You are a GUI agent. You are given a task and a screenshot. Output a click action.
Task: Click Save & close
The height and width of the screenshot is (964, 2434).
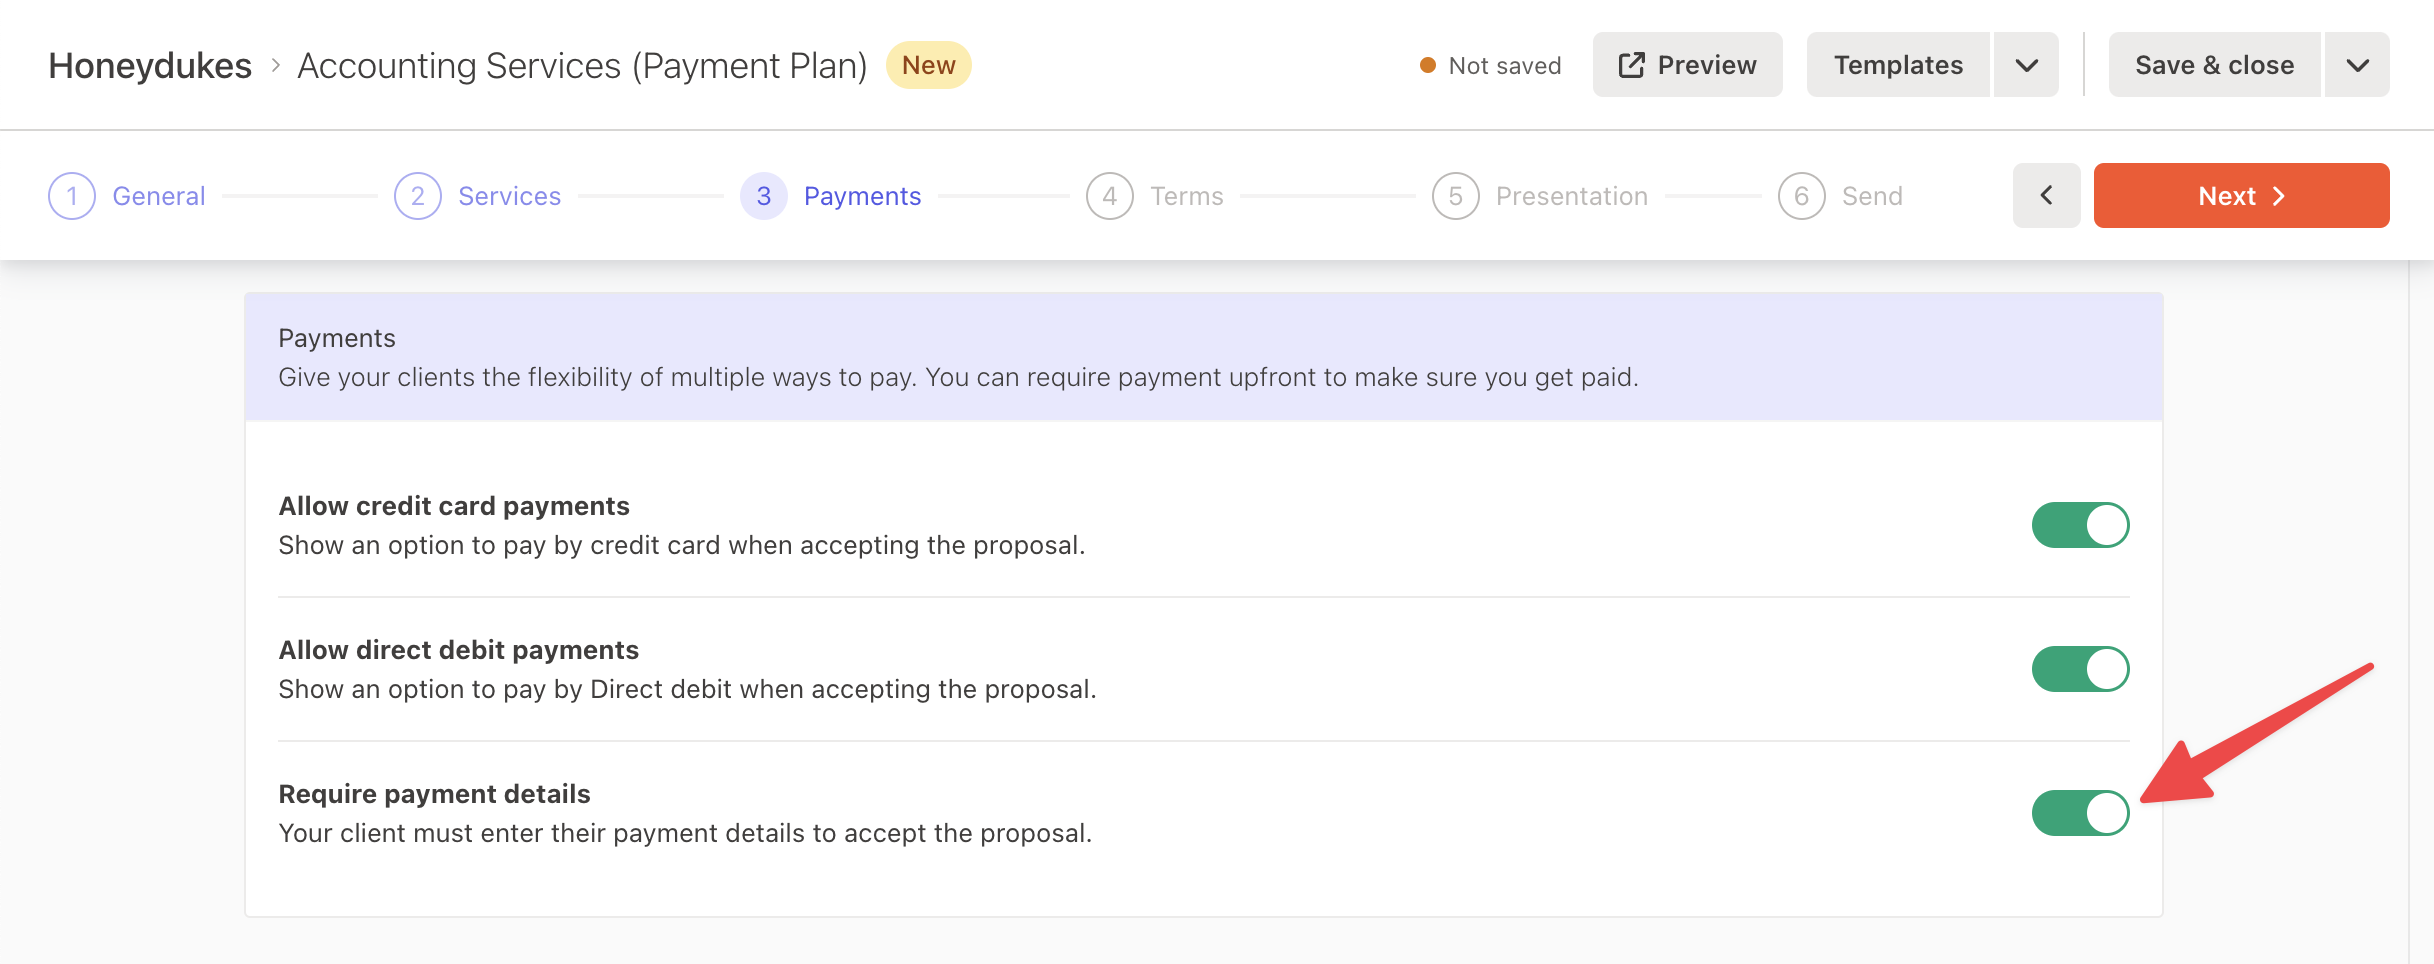click(x=2214, y=65)
